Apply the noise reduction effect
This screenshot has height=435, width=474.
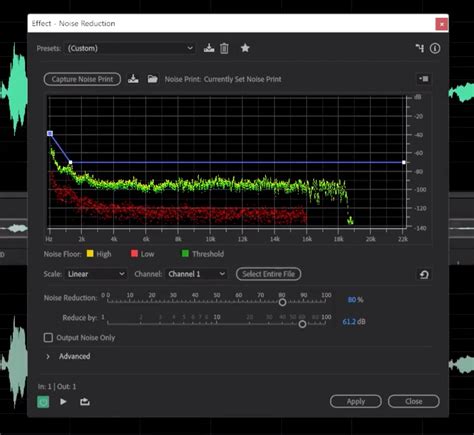click(x=356, y=401)
